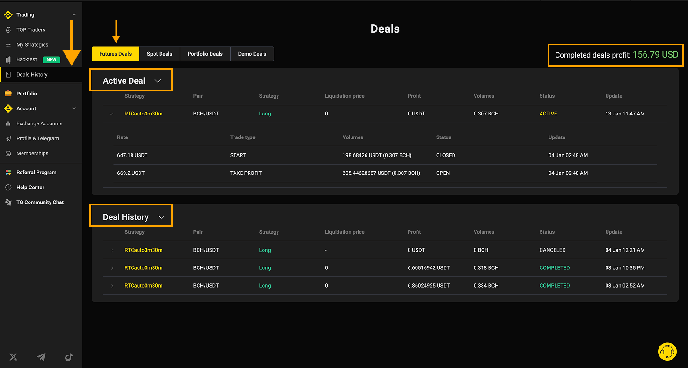Open the yellow support chat bubble
This screenshot has width=688, height=368.
667,351
